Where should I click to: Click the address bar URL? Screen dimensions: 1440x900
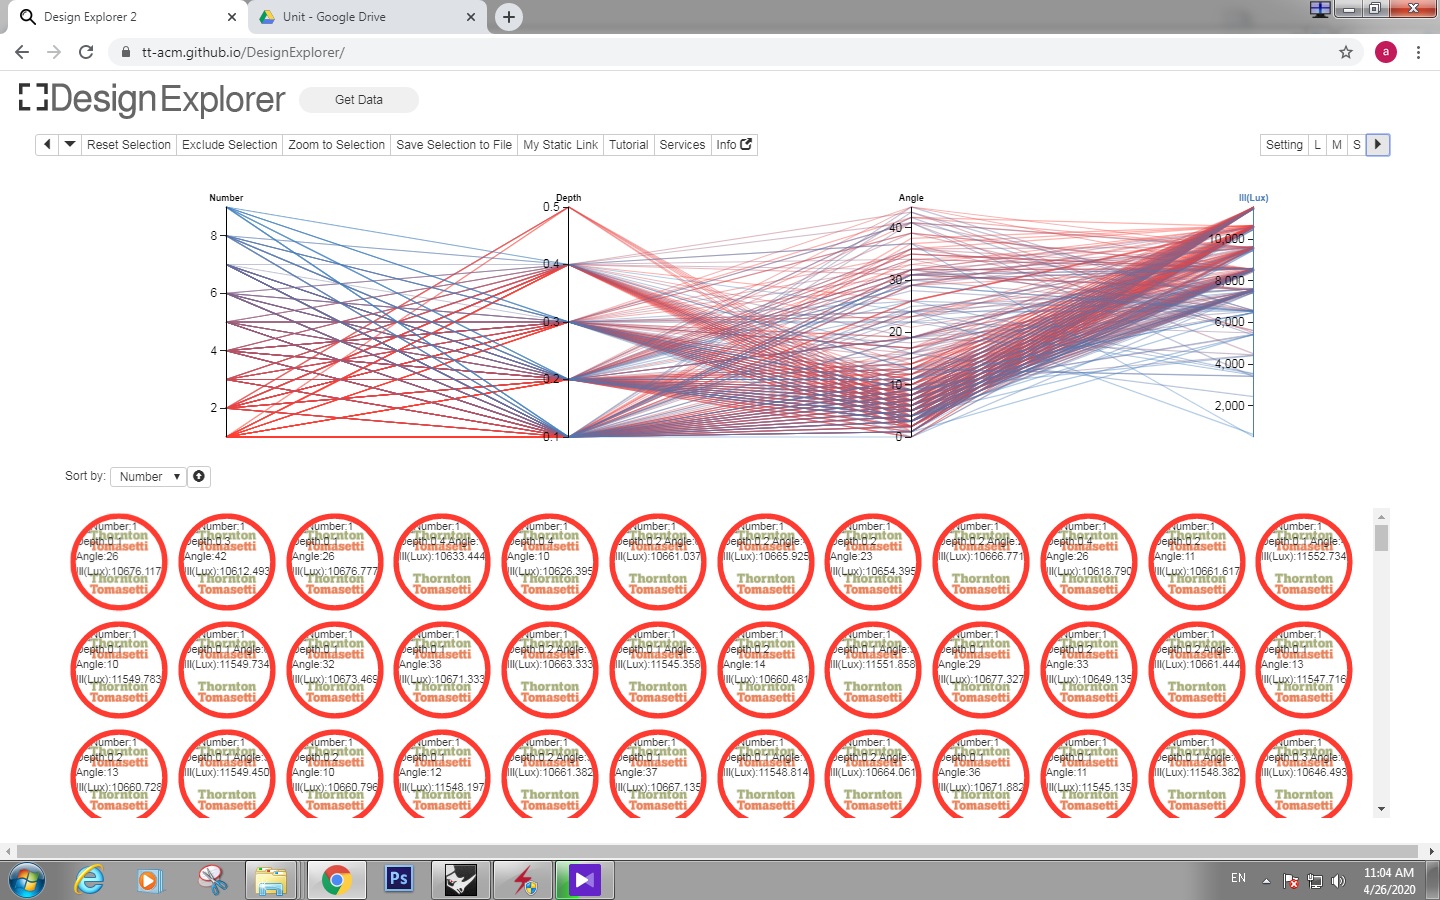point(243,52)
